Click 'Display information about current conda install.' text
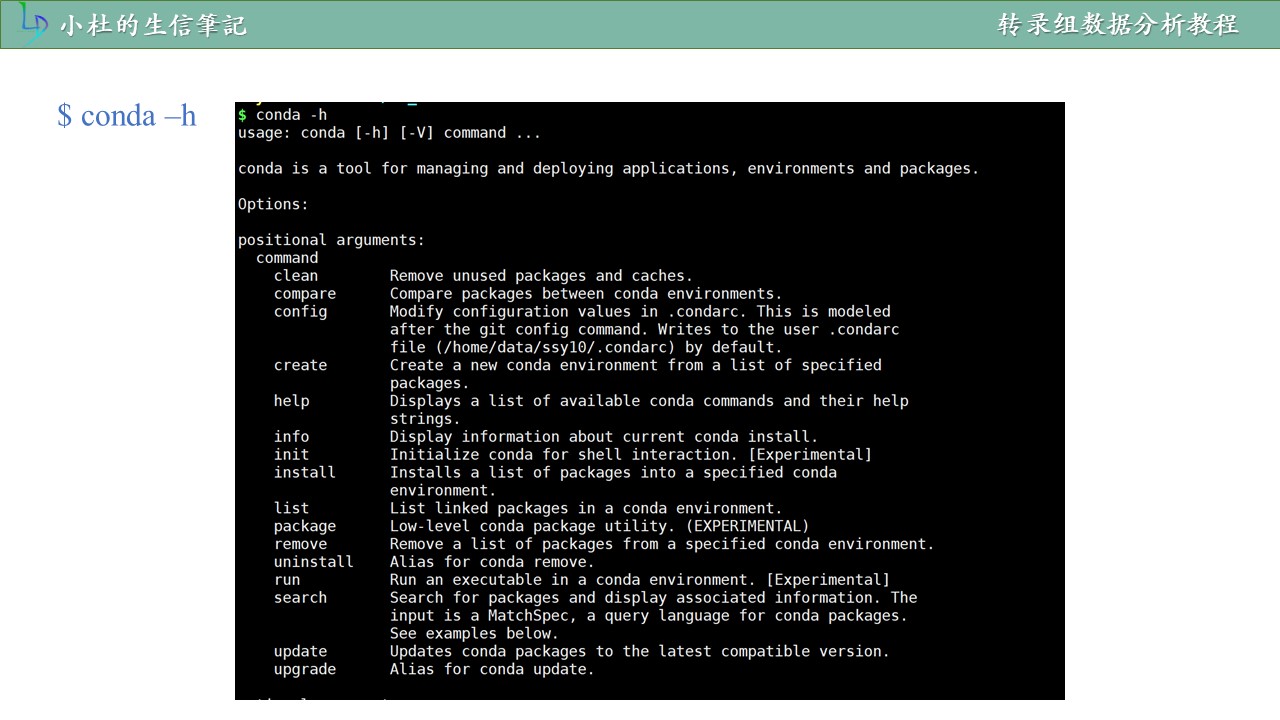The image size is (1280, 720). [x=604, y=437]
